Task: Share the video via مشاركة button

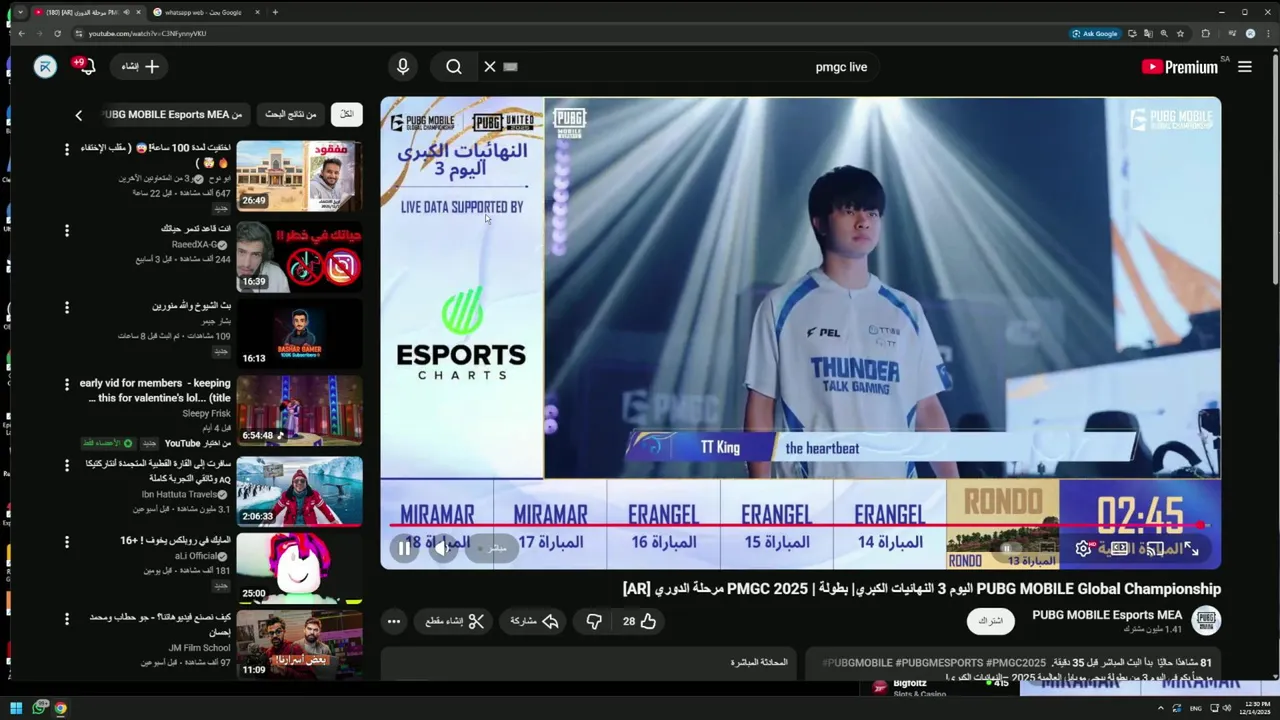Action: point(534,621)
